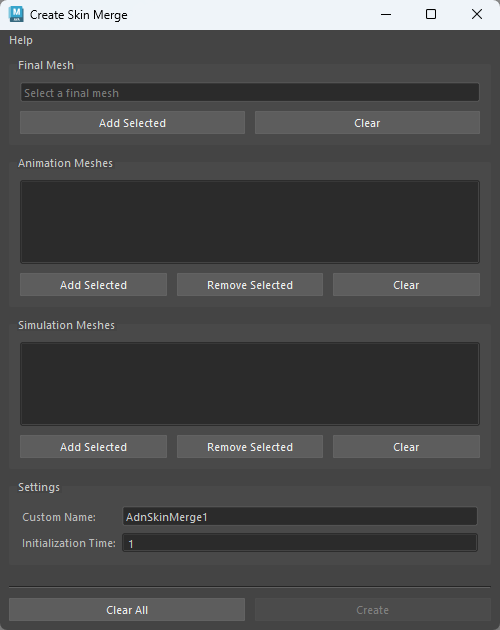
Task: Maximize the Create Skin Merge window
Action: tap(431, 14)
